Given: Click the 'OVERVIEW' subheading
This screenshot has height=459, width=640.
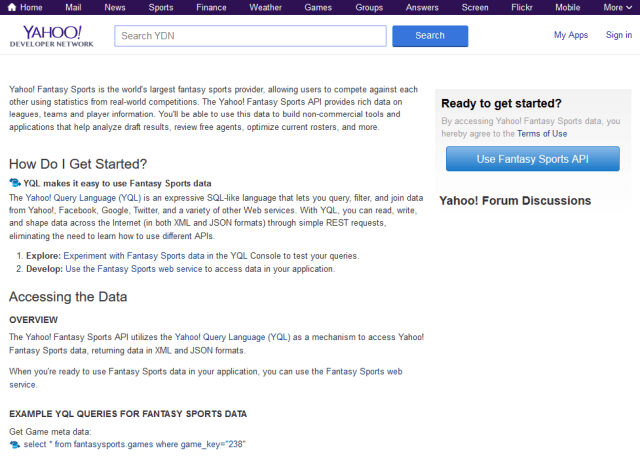Looking at the screenshot, I should [33, 320].
